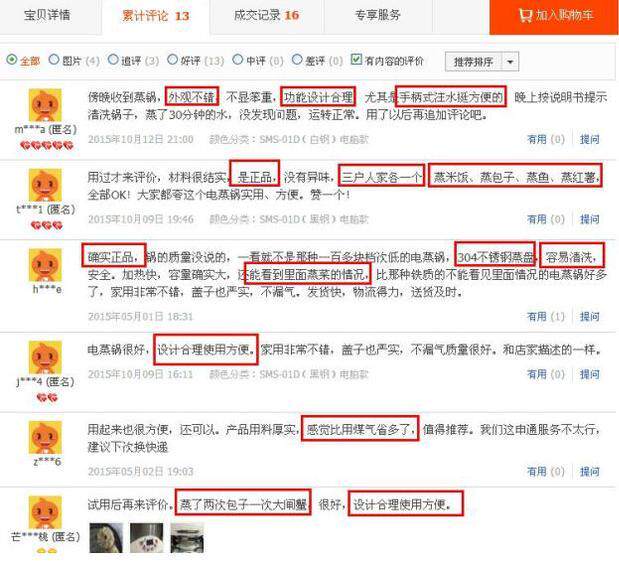Screen dimensions: 619x561
Task: Select the 好评 (13) radio filter
Action: tap(173, 60)
